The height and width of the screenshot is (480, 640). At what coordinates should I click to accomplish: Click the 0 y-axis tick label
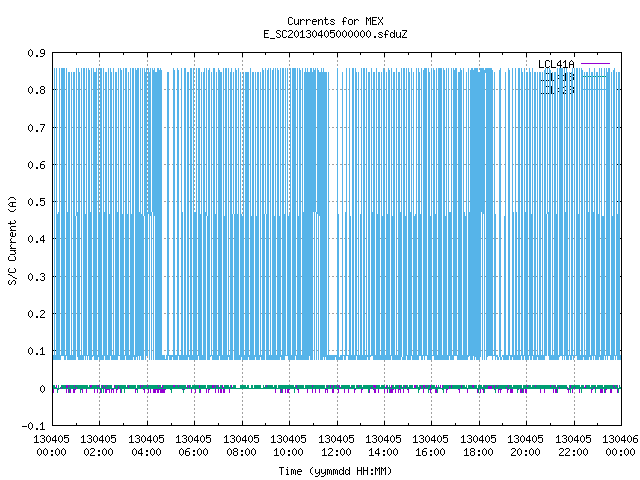tap(42, 389)
